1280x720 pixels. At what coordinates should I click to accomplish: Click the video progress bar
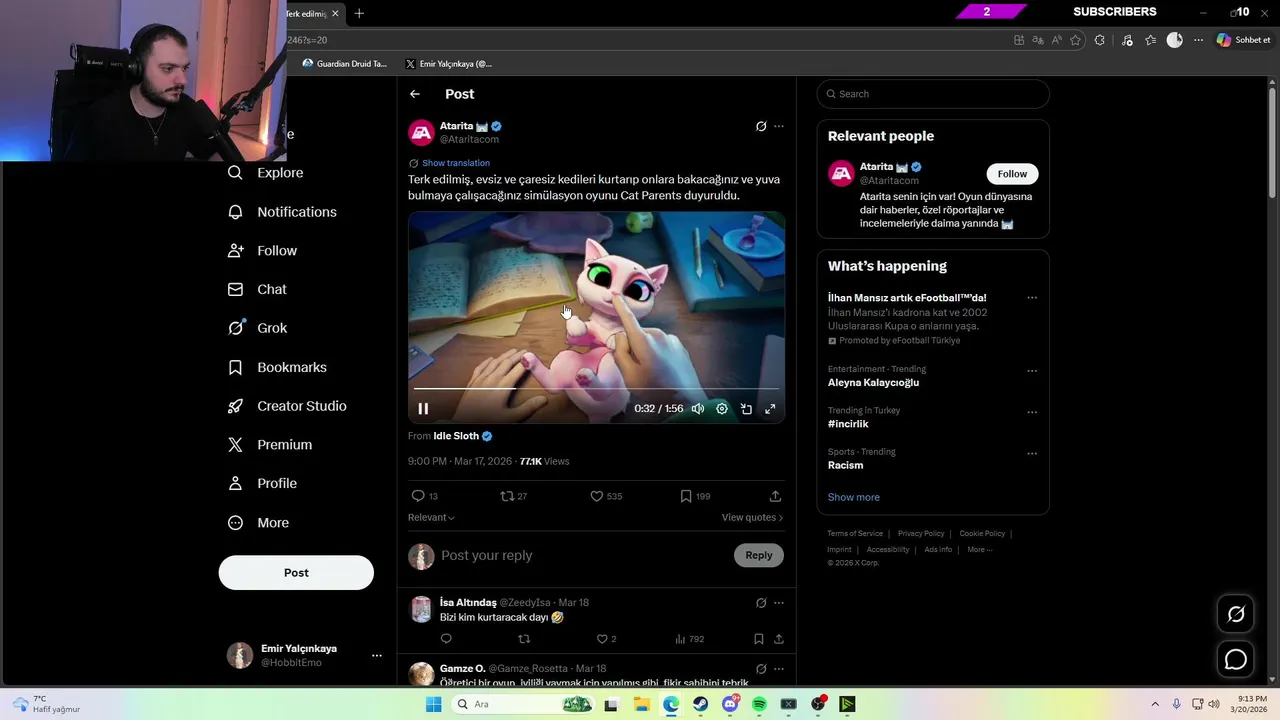[596, 389]
